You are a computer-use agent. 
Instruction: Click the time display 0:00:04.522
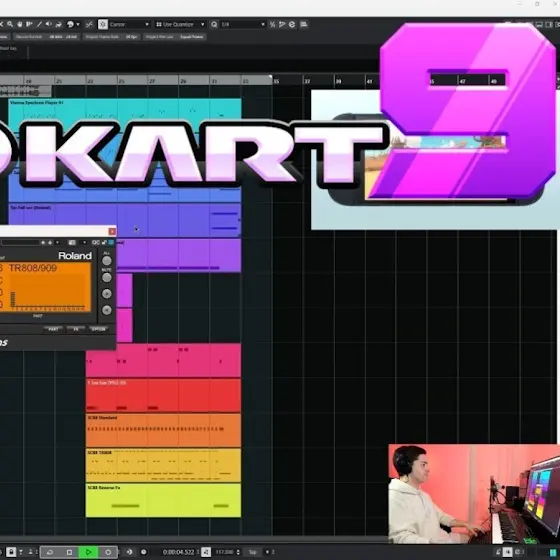[178, 552]
